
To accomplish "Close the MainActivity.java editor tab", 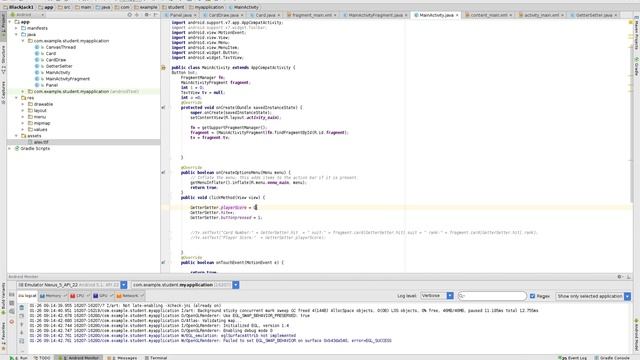I will click(x=457, y=15).
